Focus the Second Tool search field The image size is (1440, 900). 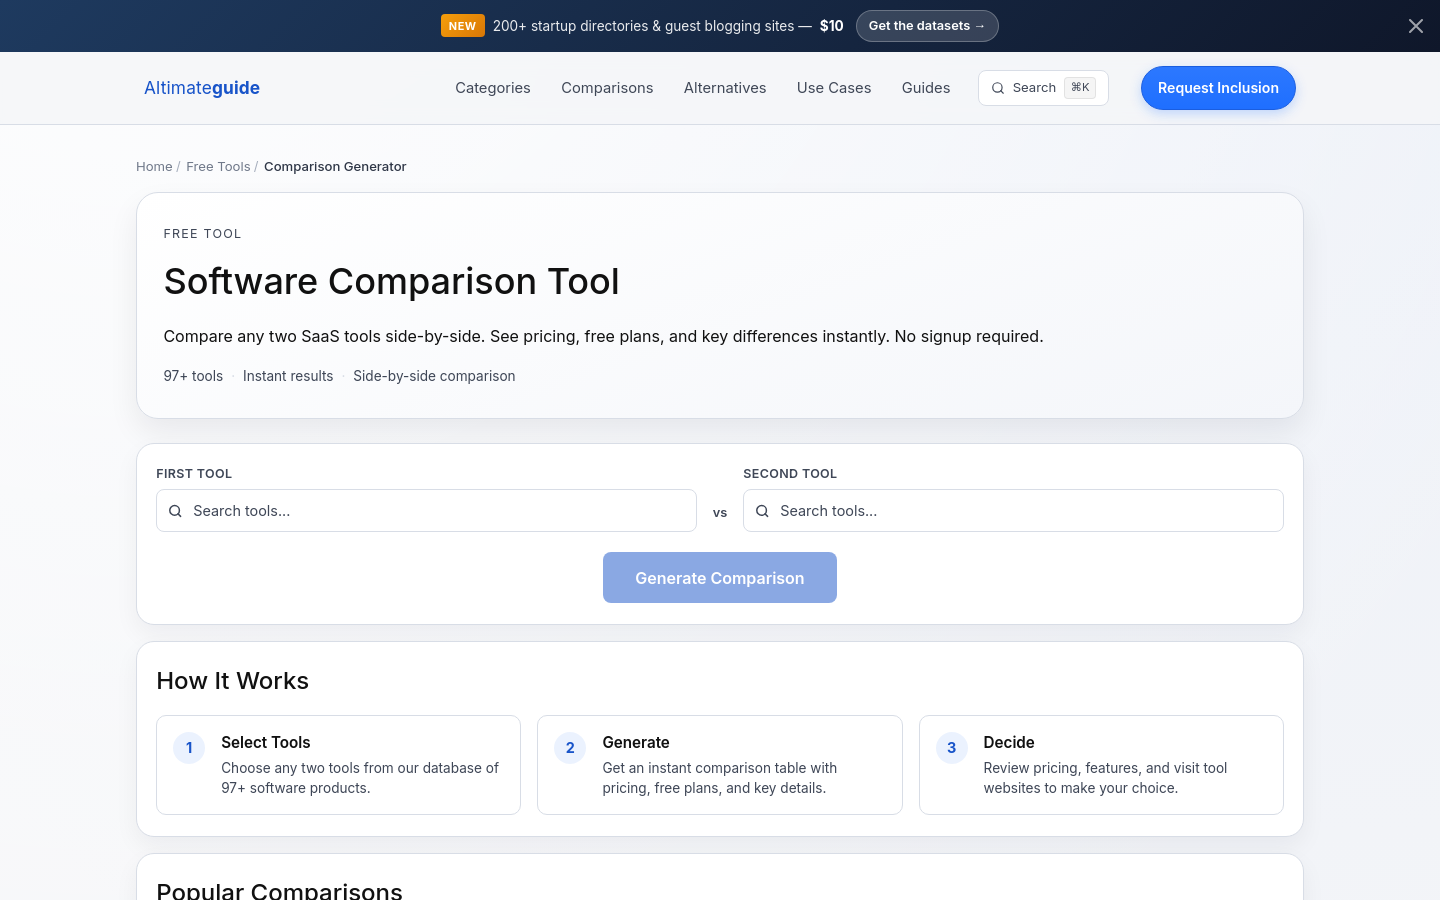click(x=1013, y=511)
